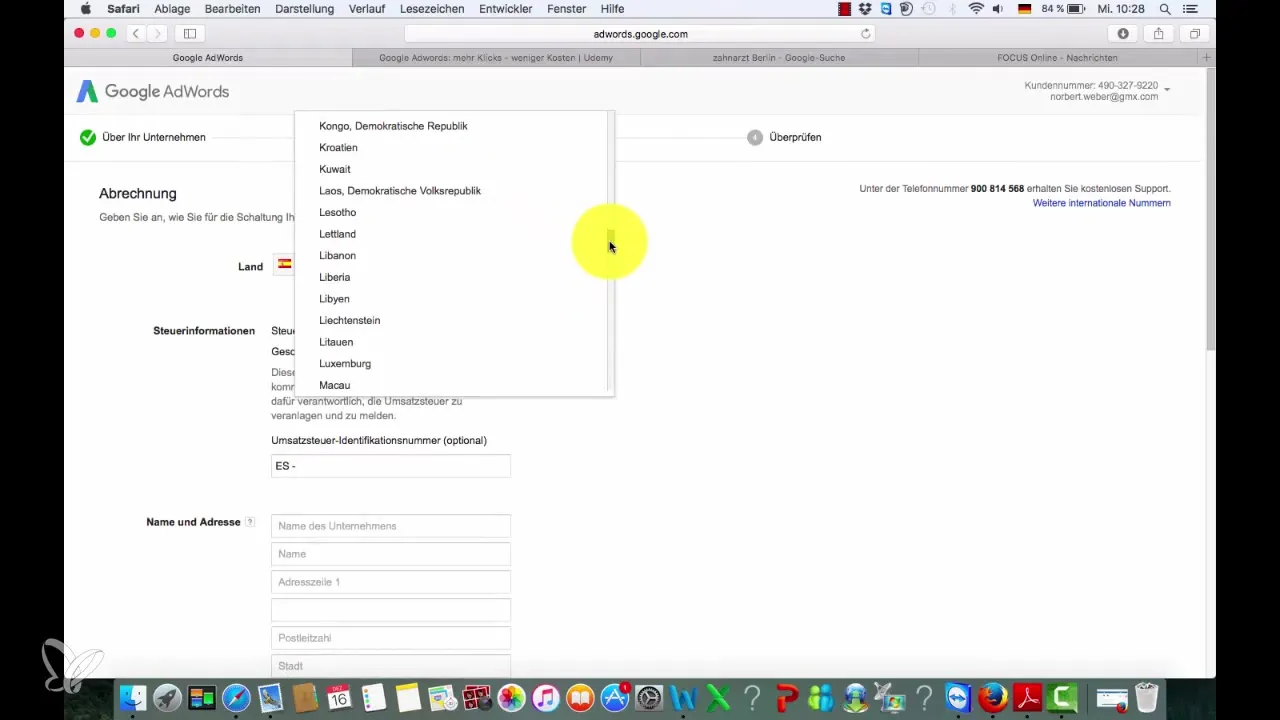Open the Bluetooth menu bar icon
Screen dimensions: 1280x720
pos(952,9)
